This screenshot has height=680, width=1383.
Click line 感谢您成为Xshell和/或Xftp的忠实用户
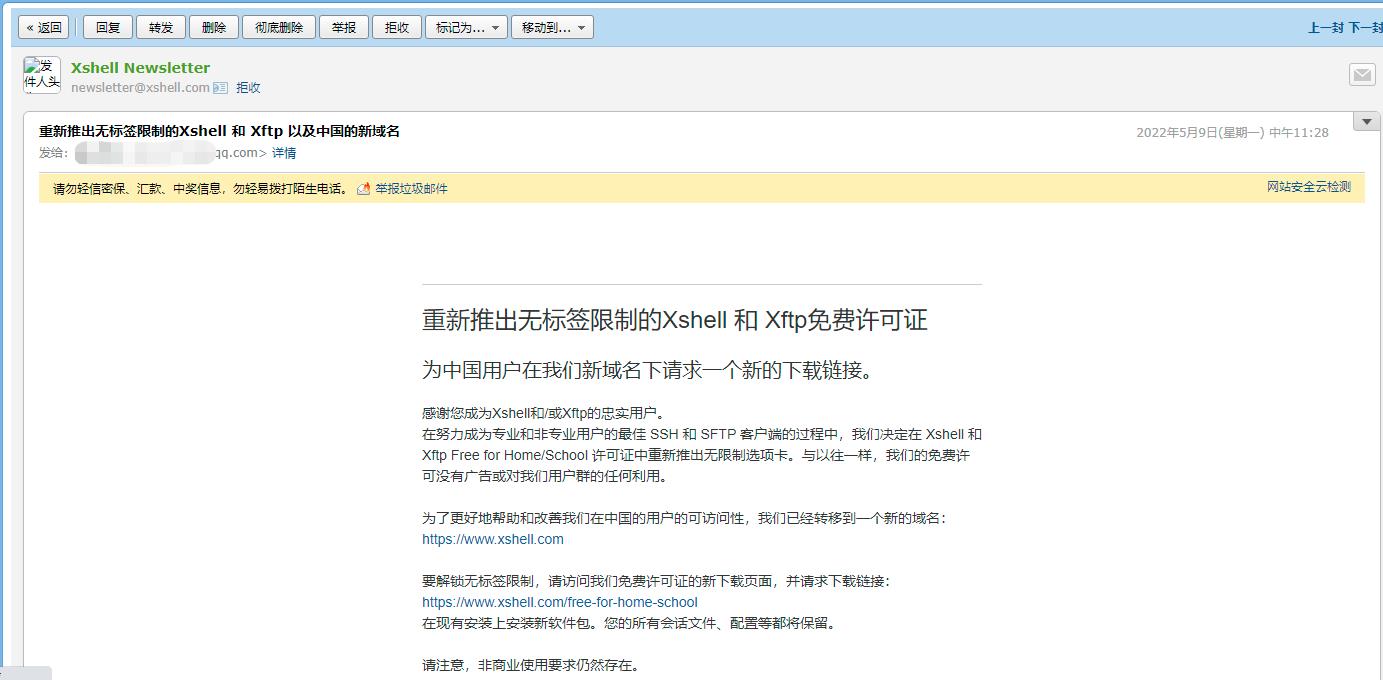543,413
